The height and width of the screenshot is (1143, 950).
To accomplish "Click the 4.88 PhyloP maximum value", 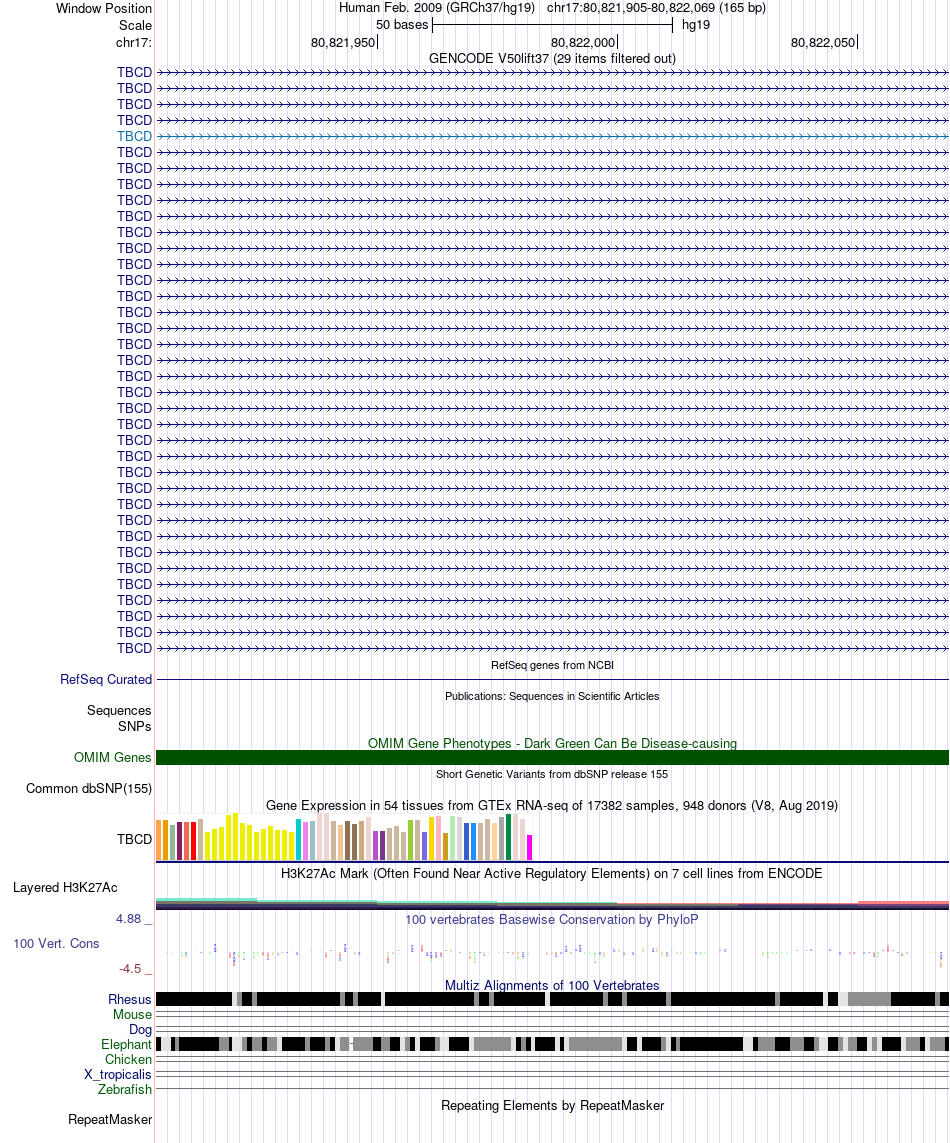I will click(128, 919).
